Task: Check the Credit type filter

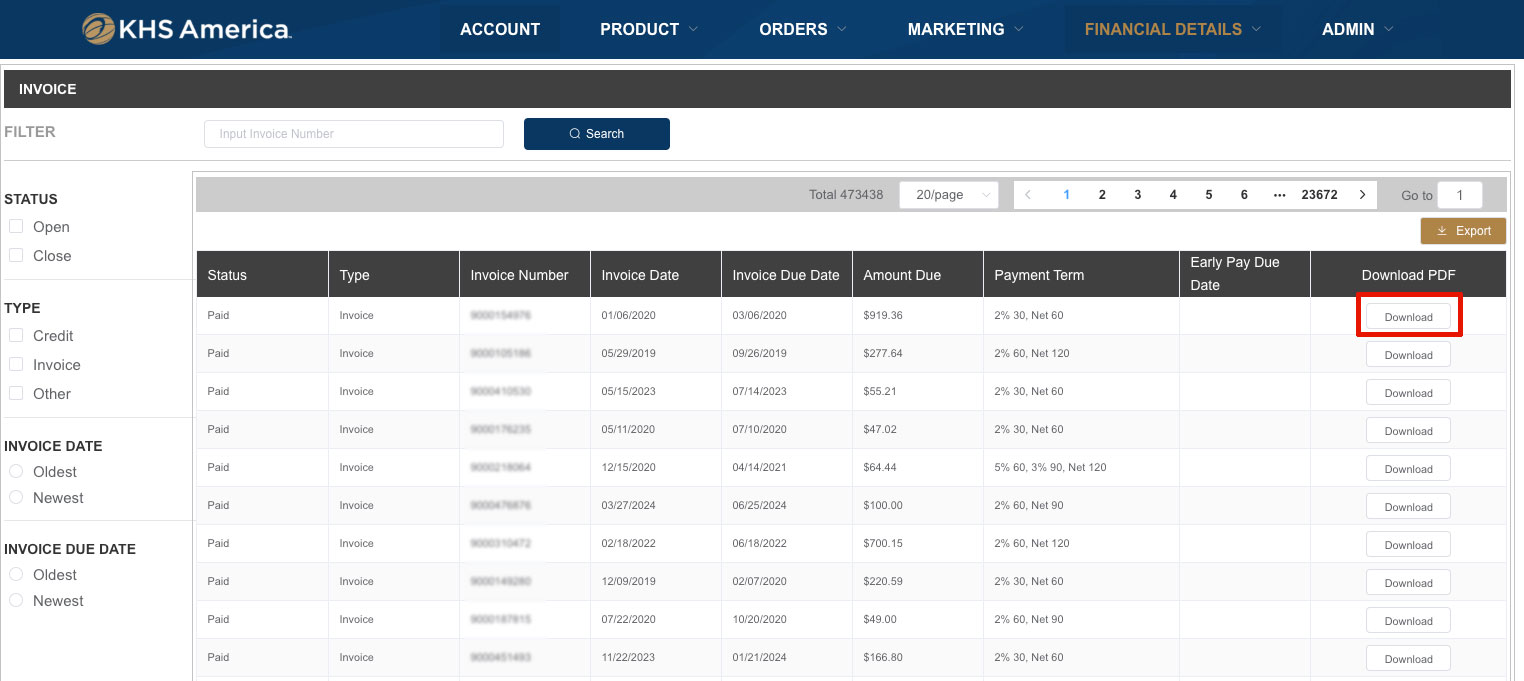Action: coord(15,335)
